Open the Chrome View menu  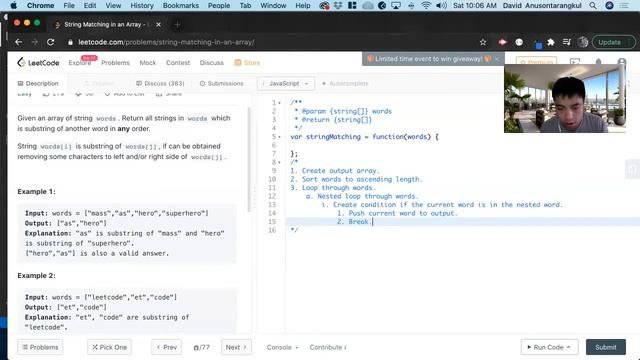click(113, 5)
